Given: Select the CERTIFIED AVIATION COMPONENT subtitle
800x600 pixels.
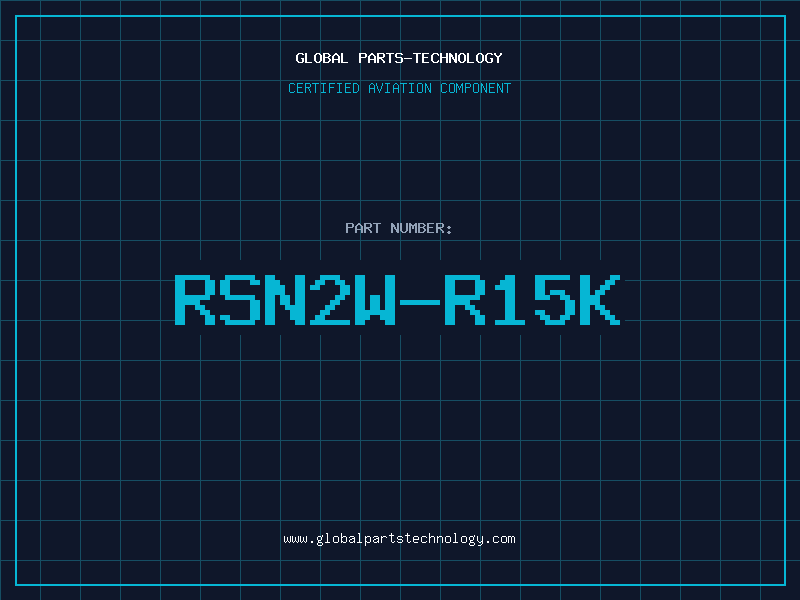Looking at the screenshot, I should [x=399, y=88].
